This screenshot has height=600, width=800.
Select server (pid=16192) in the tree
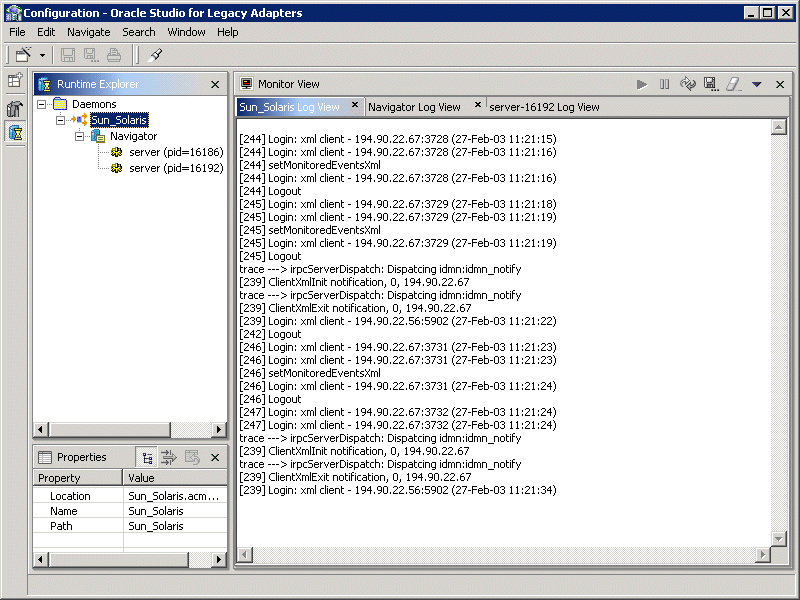tap(176, 168)
